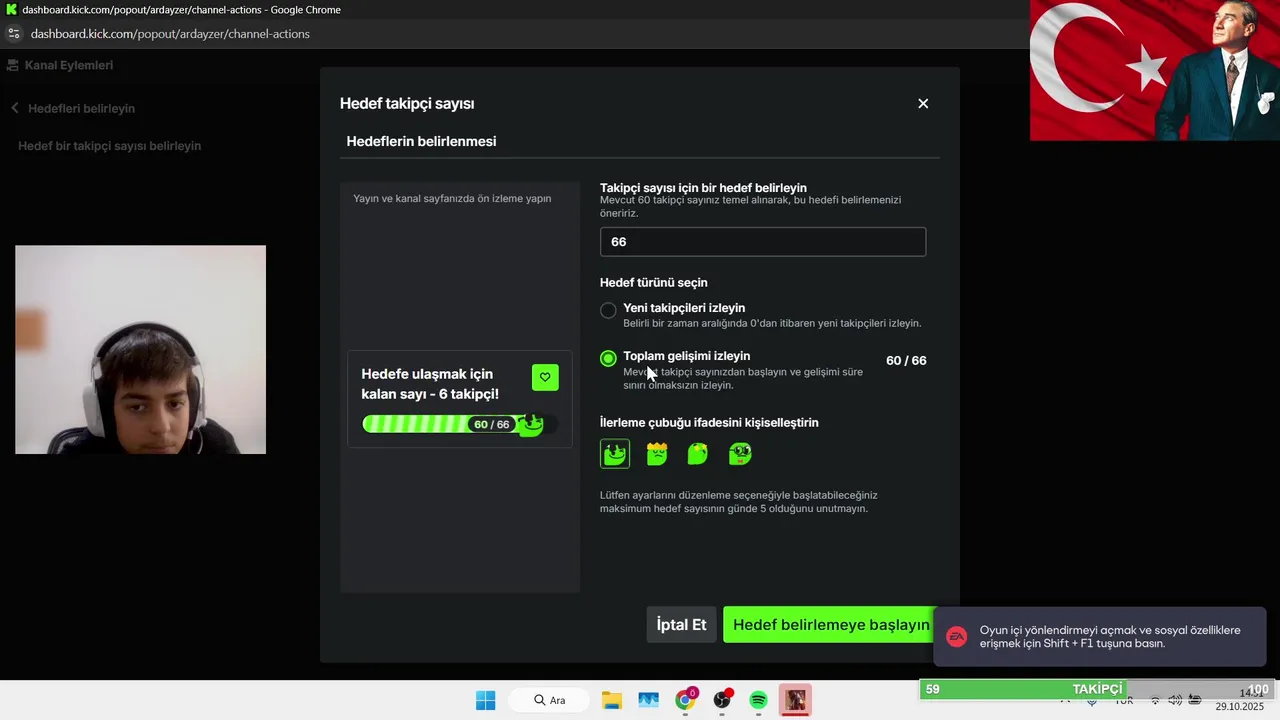The height and width of the screenshot is (720, 1280).
Task: Click the dashboard.kick.com address bar URL
Action: coord(170,33)
